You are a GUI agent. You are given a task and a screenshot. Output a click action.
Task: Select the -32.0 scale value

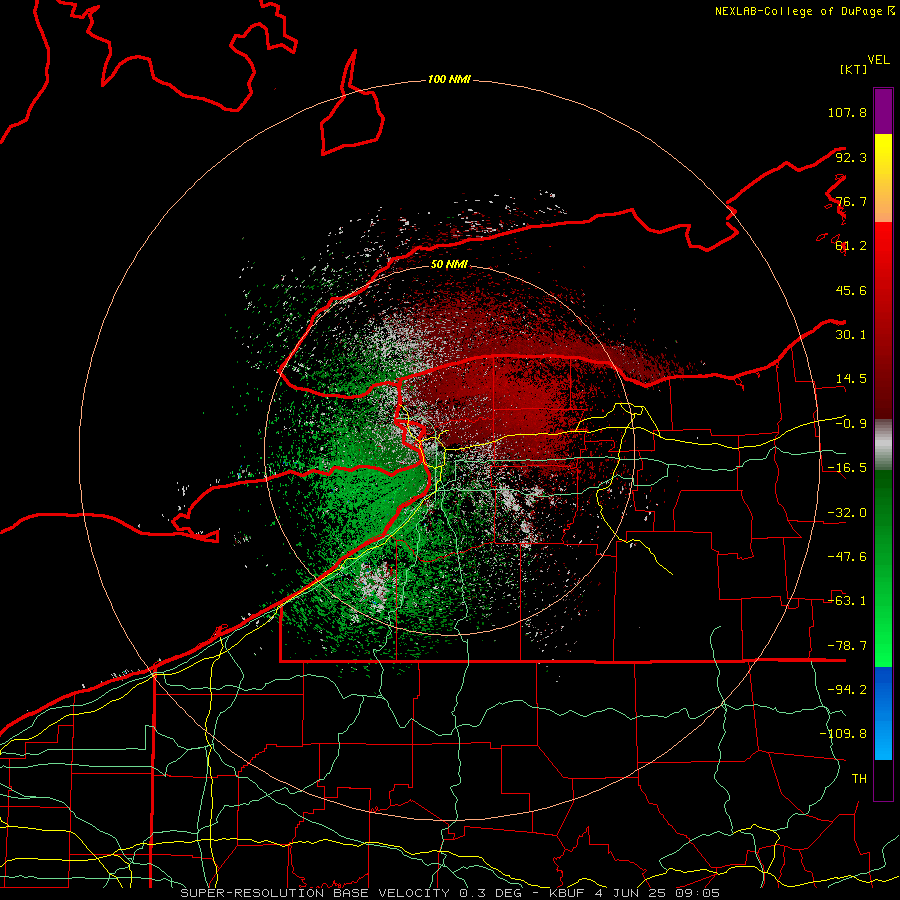point(847,513)
